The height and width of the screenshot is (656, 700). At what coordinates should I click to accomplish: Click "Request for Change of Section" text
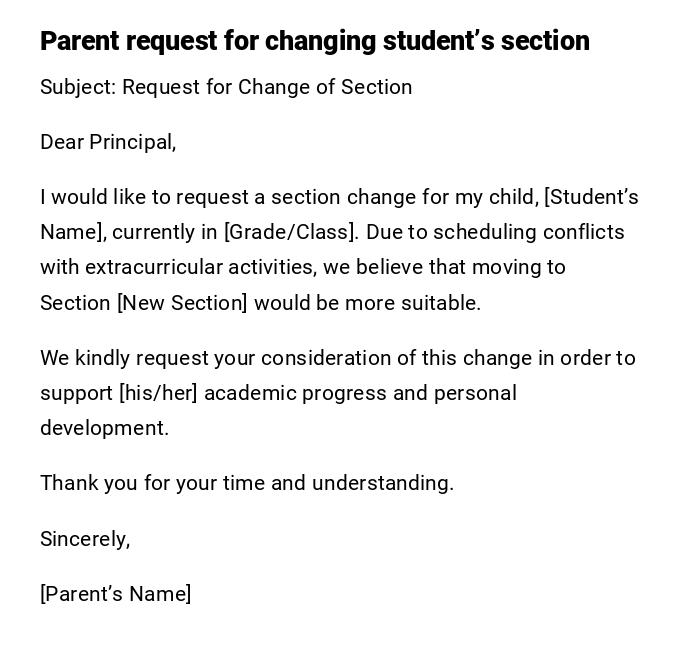[x=267, y=87]
